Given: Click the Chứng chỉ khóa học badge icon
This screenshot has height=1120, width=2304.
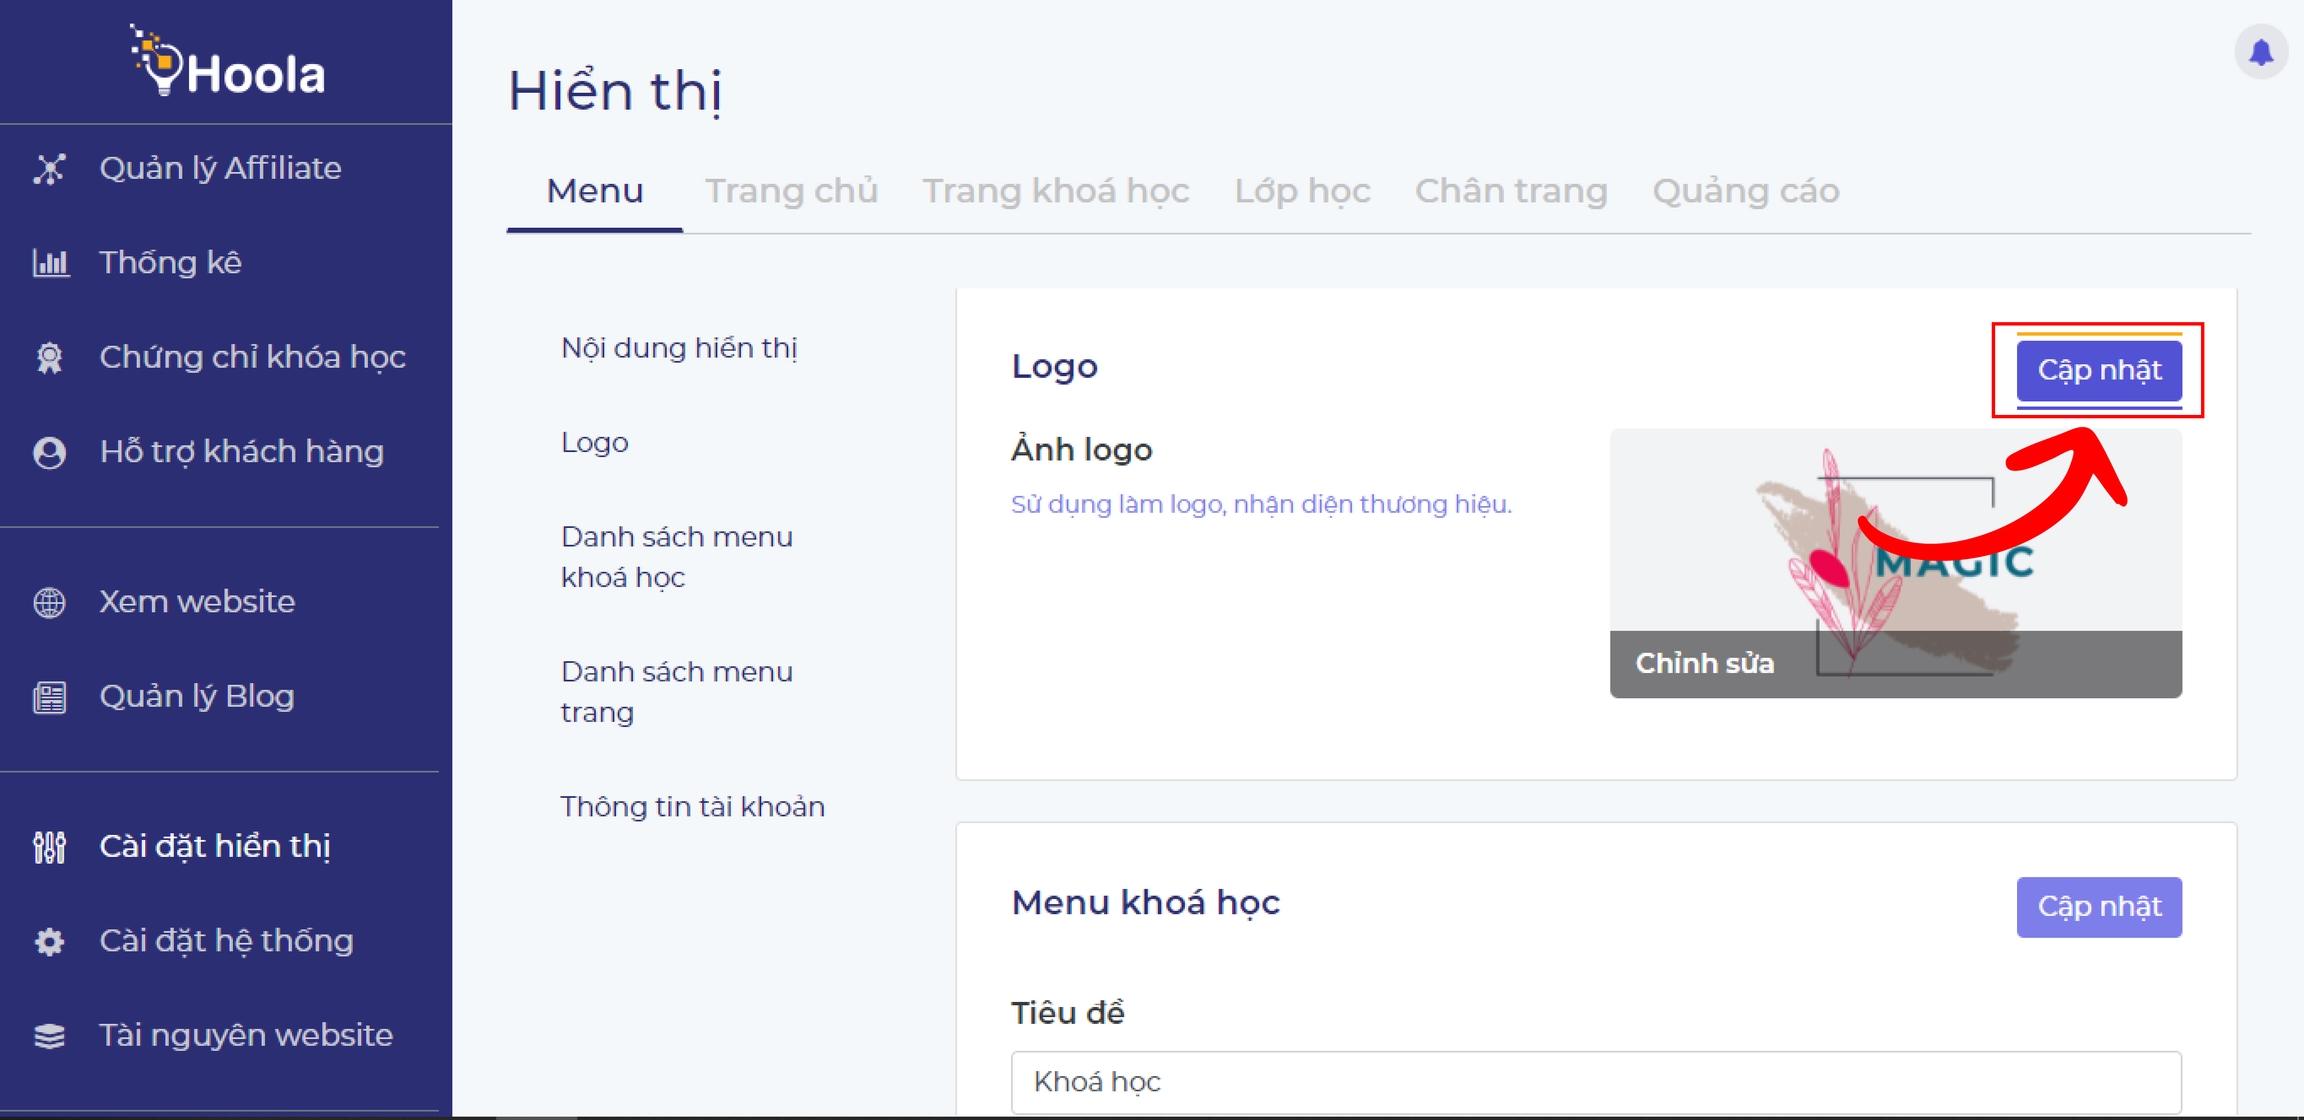Looking at the screenshot, I should click(50, 357).
